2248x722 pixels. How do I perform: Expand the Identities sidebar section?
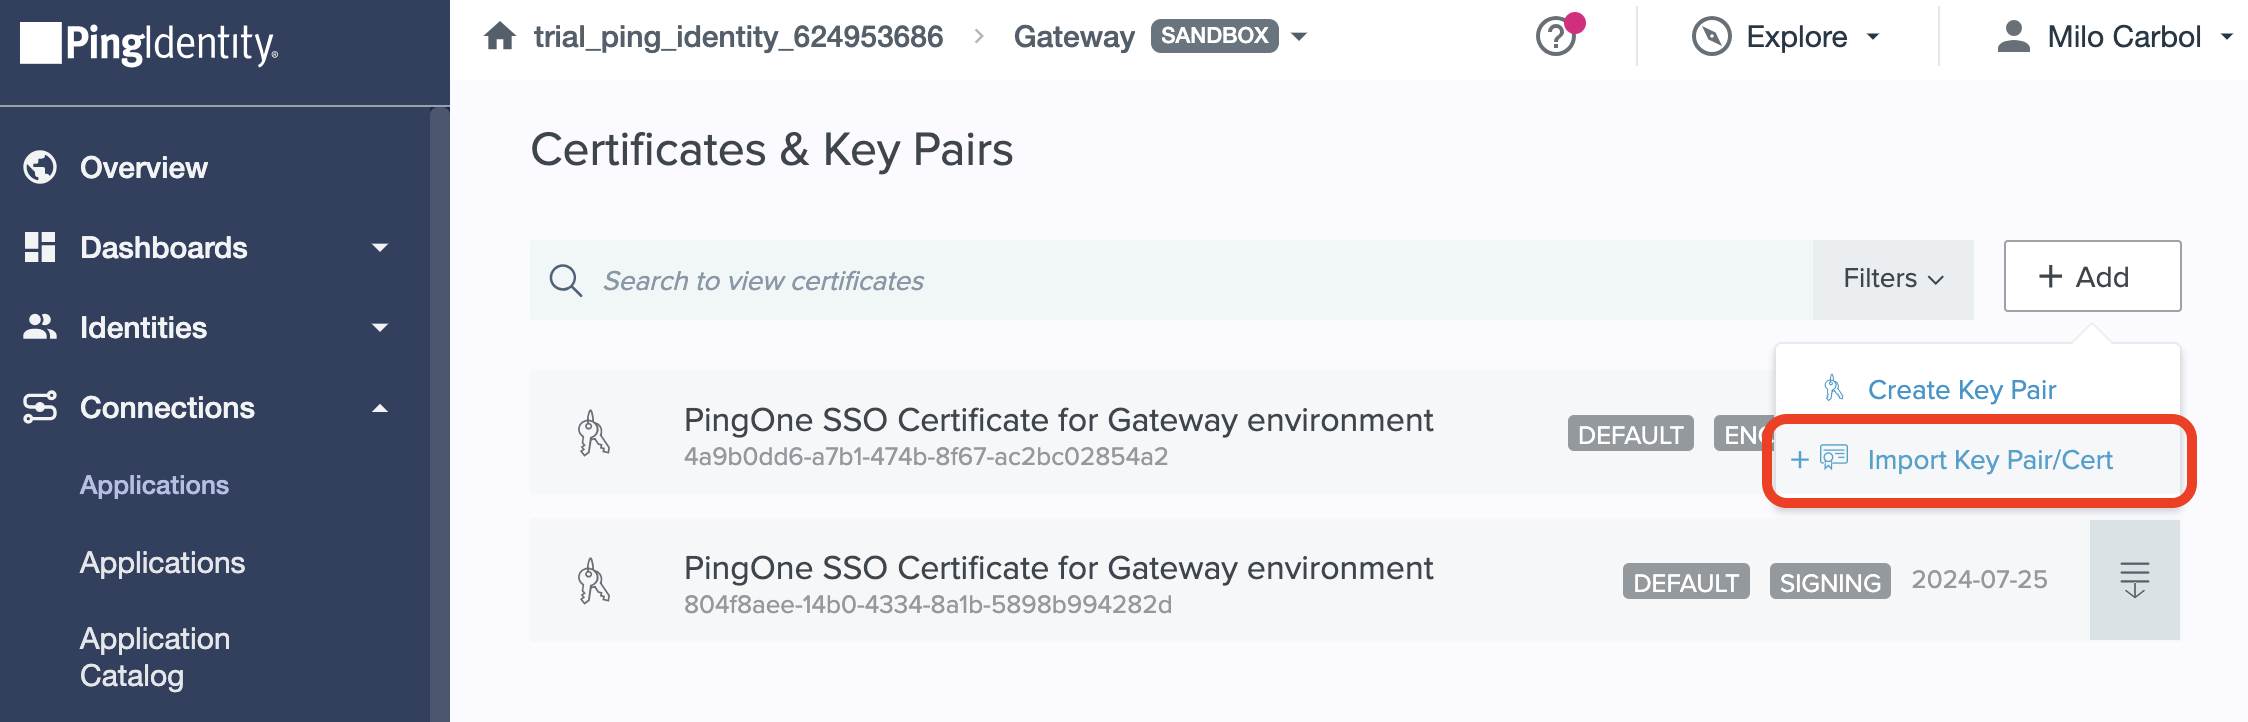point(378,328)
